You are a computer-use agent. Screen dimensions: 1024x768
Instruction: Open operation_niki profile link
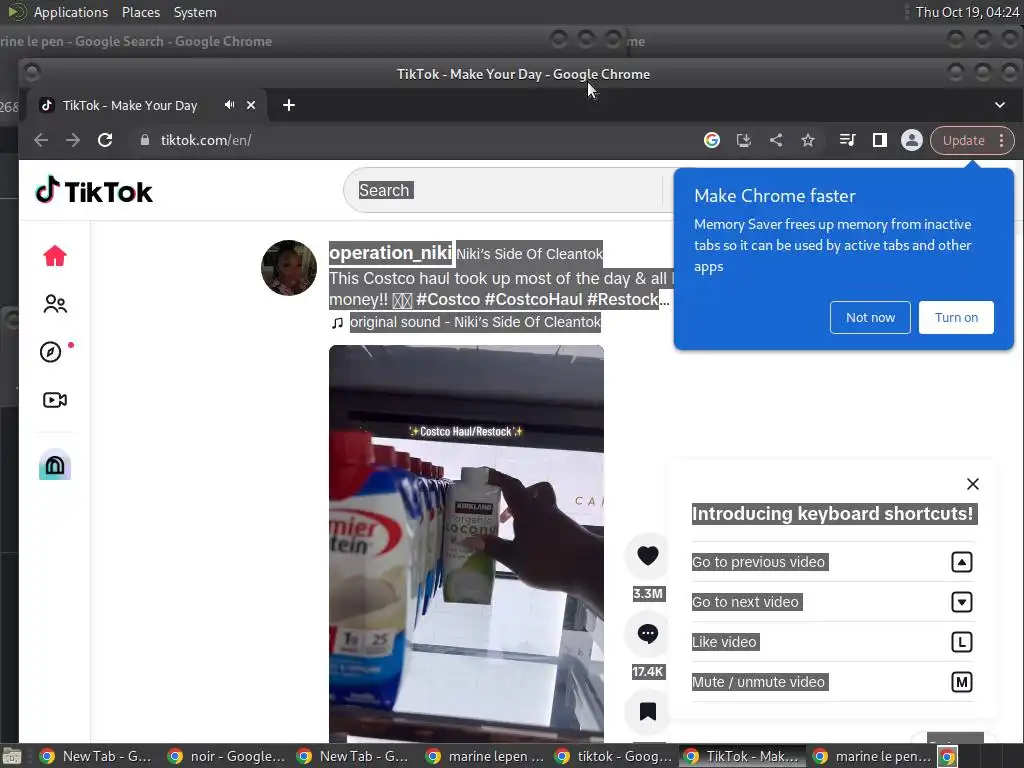[390, 253]
